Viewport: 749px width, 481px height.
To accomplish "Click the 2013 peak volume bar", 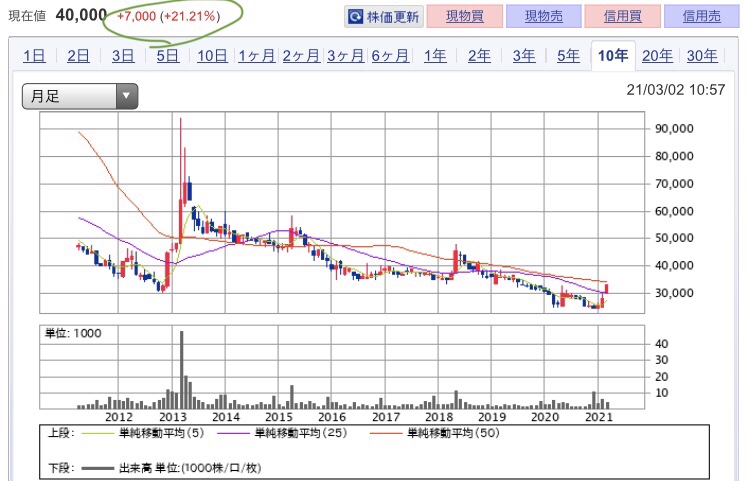I will pos(182,370).
